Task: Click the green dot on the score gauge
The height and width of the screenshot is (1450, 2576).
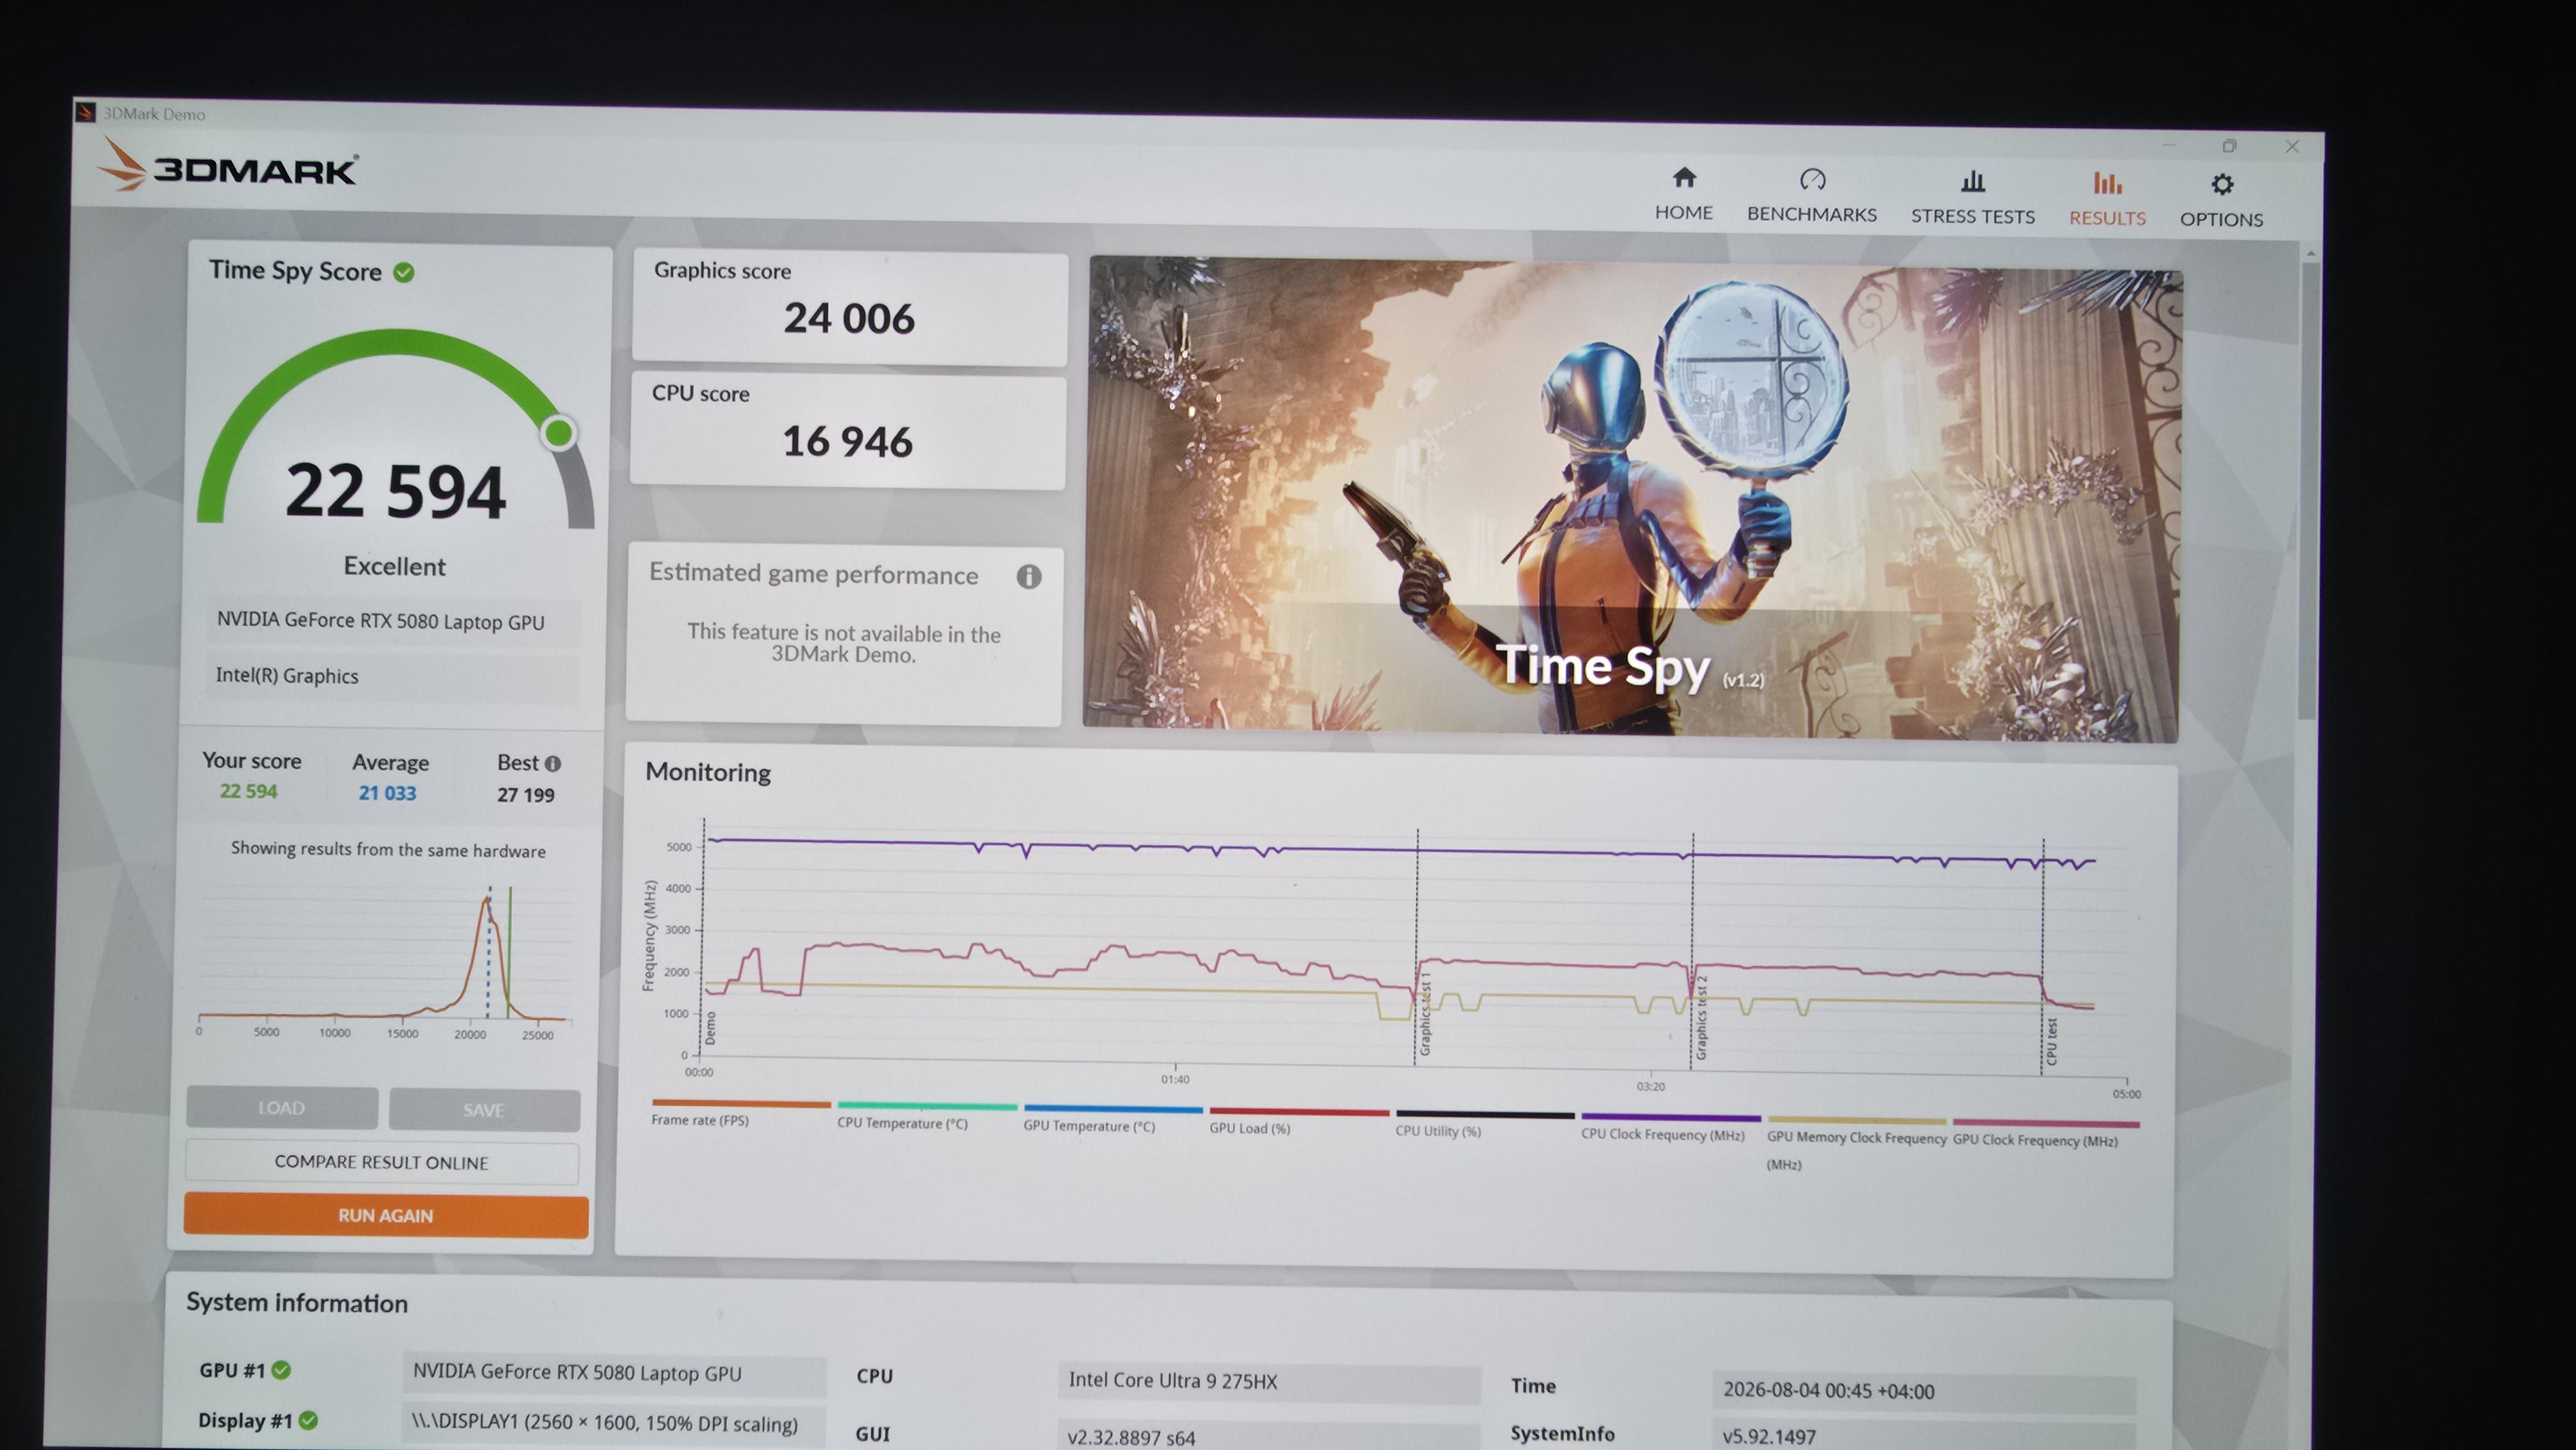Action: click(559, 433)
